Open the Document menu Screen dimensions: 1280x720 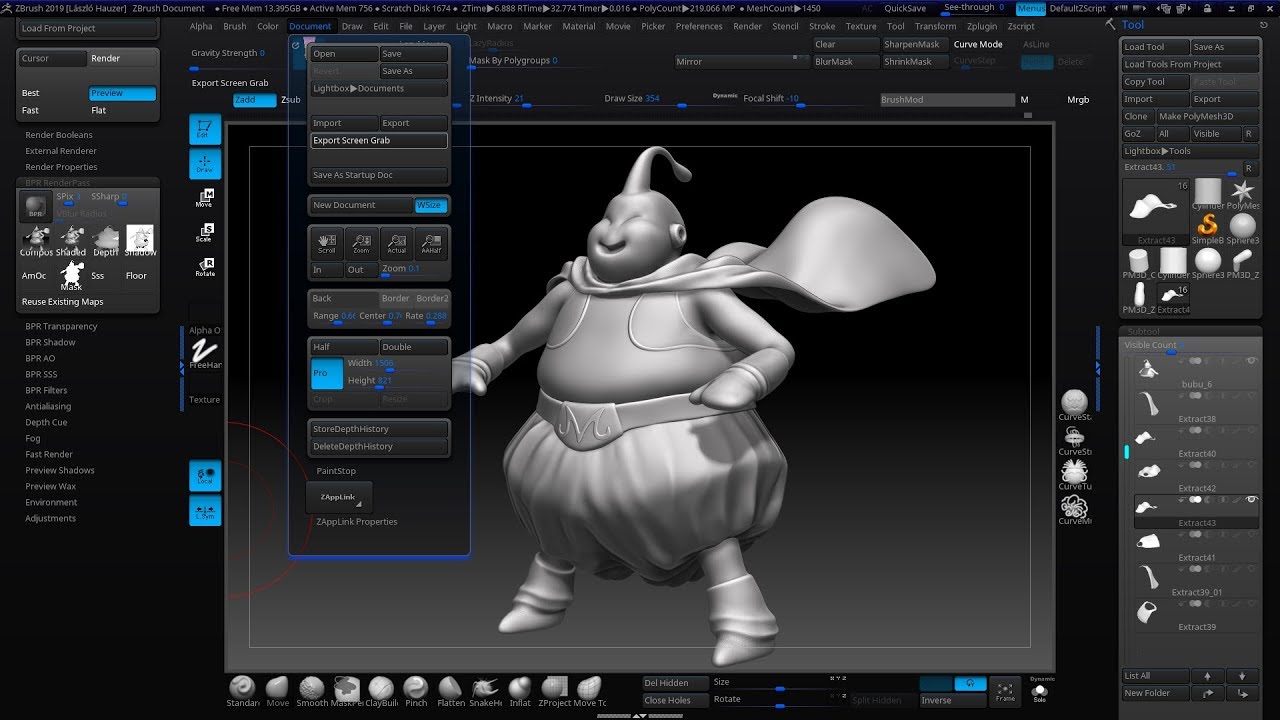[x=310, y=27]
